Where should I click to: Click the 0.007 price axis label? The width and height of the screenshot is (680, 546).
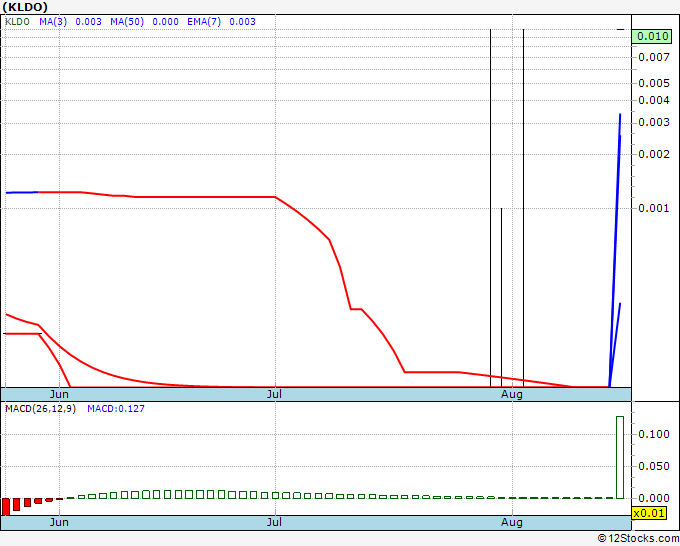pos(654,57)
